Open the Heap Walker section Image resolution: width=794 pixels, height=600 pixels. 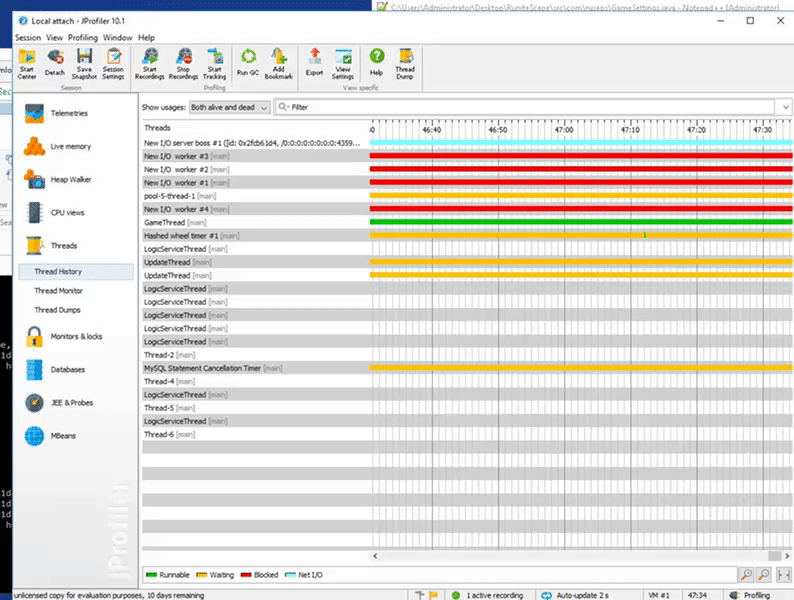(57, 180)
